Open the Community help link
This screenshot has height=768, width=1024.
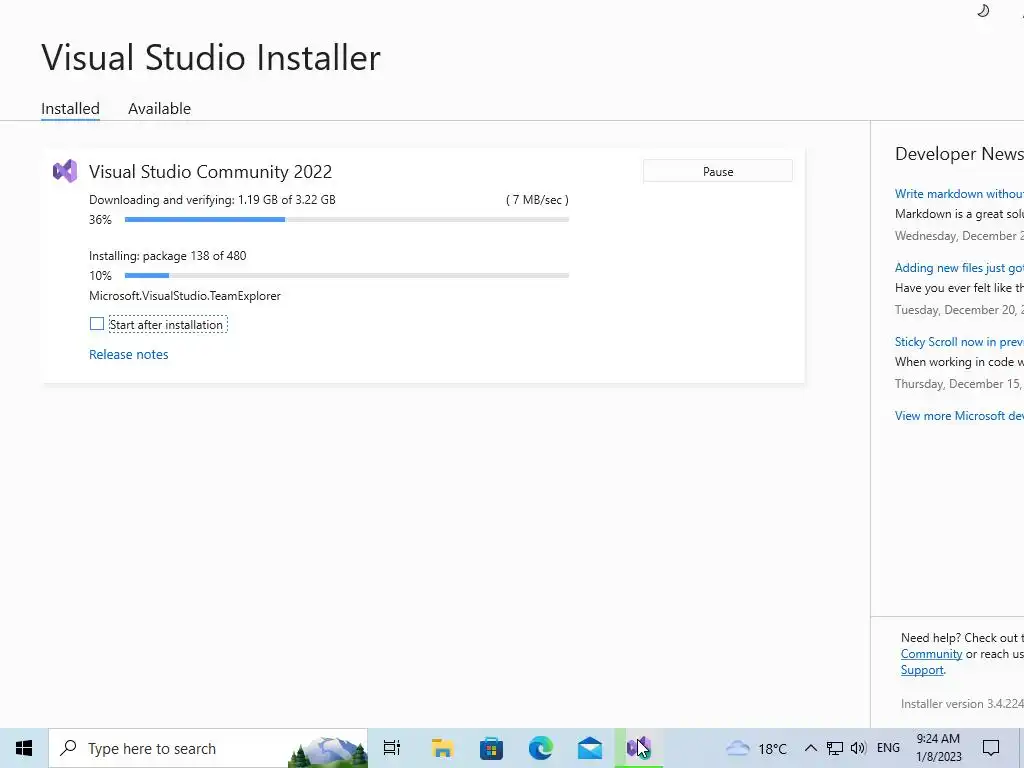(931, 654)
